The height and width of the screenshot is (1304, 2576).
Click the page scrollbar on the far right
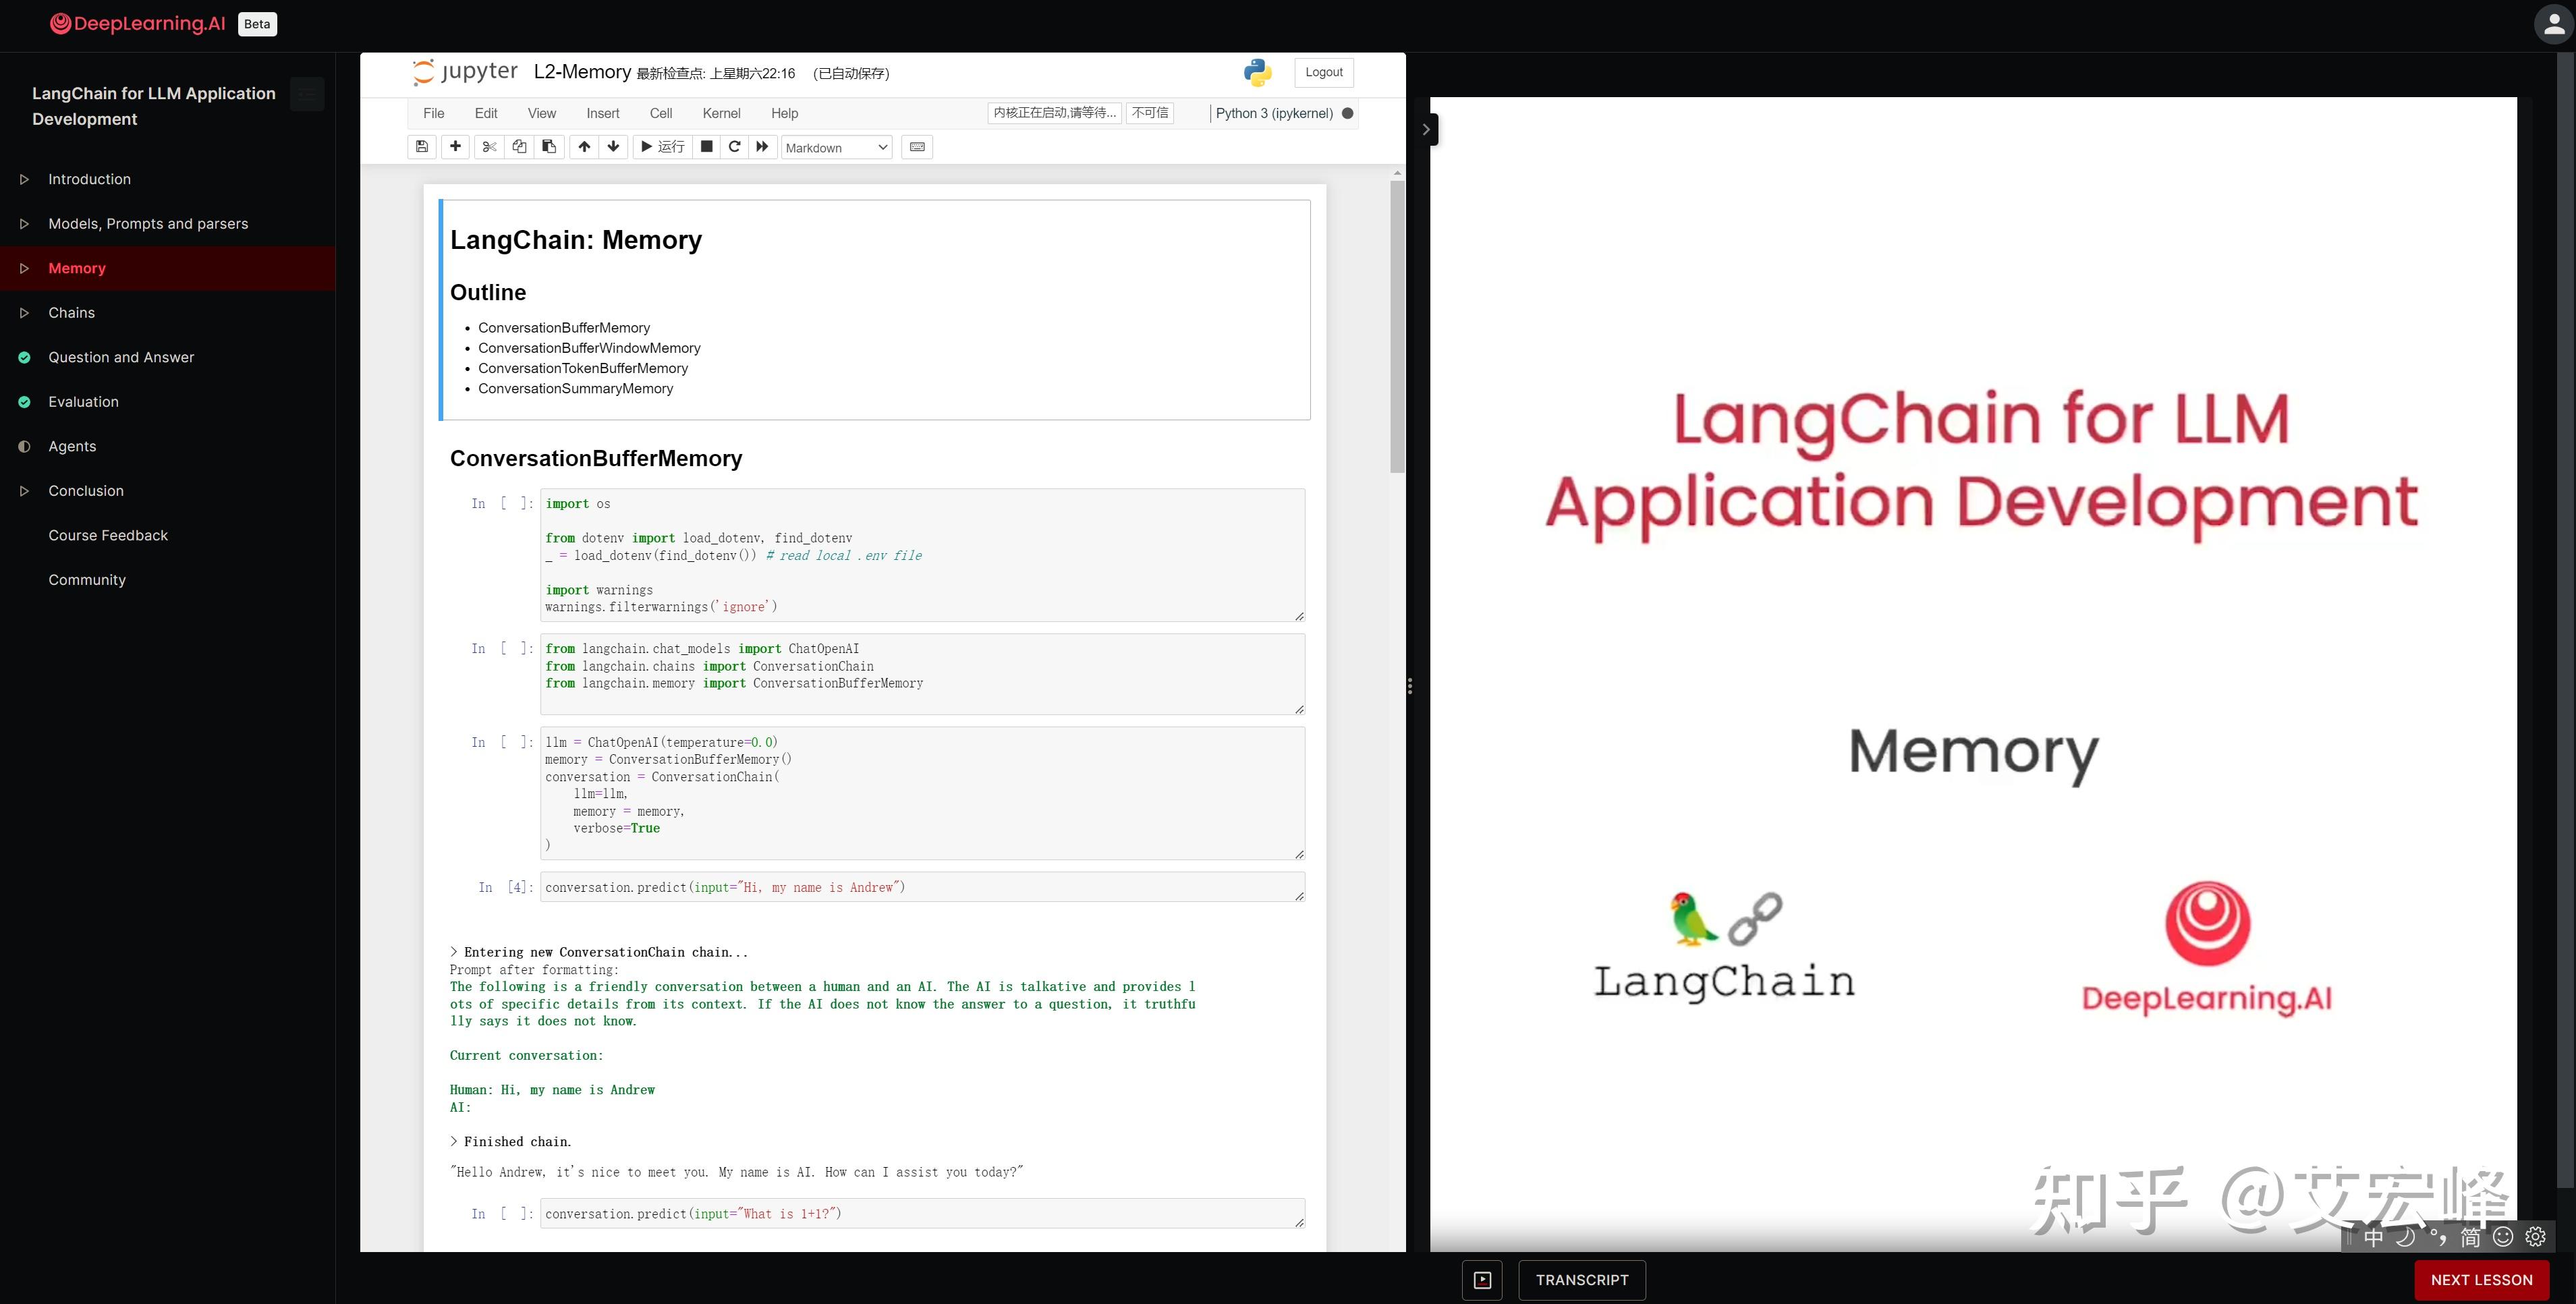(x=2566, y=620)
